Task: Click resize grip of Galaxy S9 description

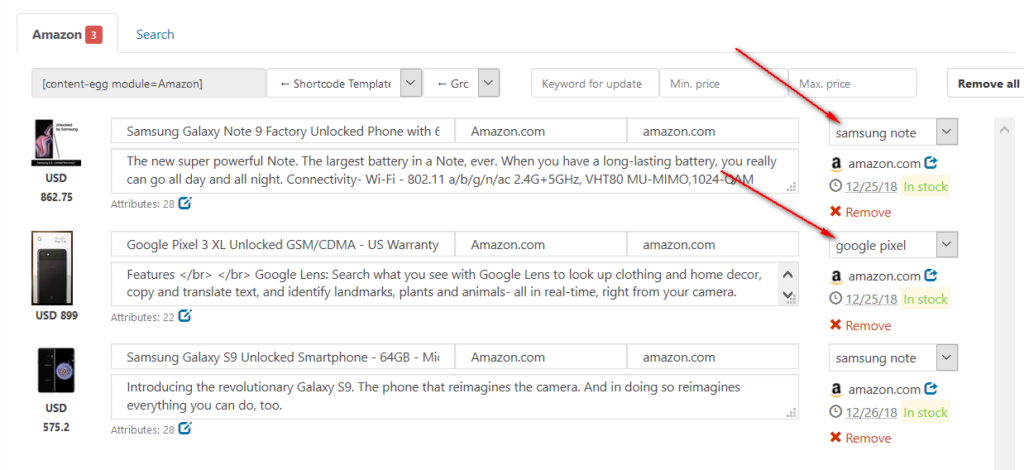Action: 792,413
